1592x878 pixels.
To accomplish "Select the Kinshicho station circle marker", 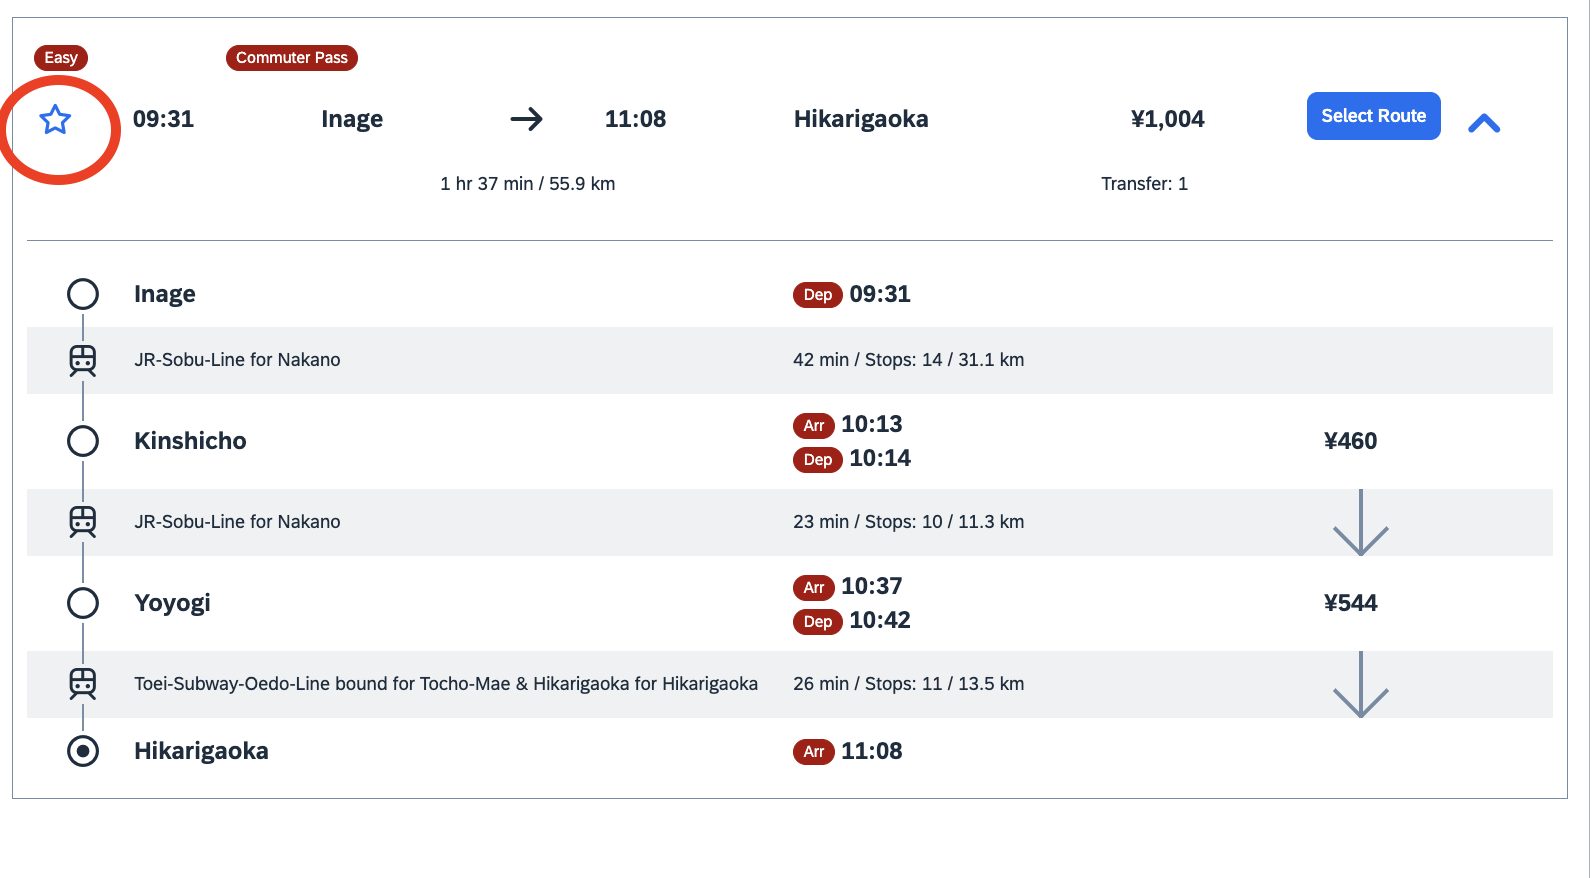I will click(83, 441).
